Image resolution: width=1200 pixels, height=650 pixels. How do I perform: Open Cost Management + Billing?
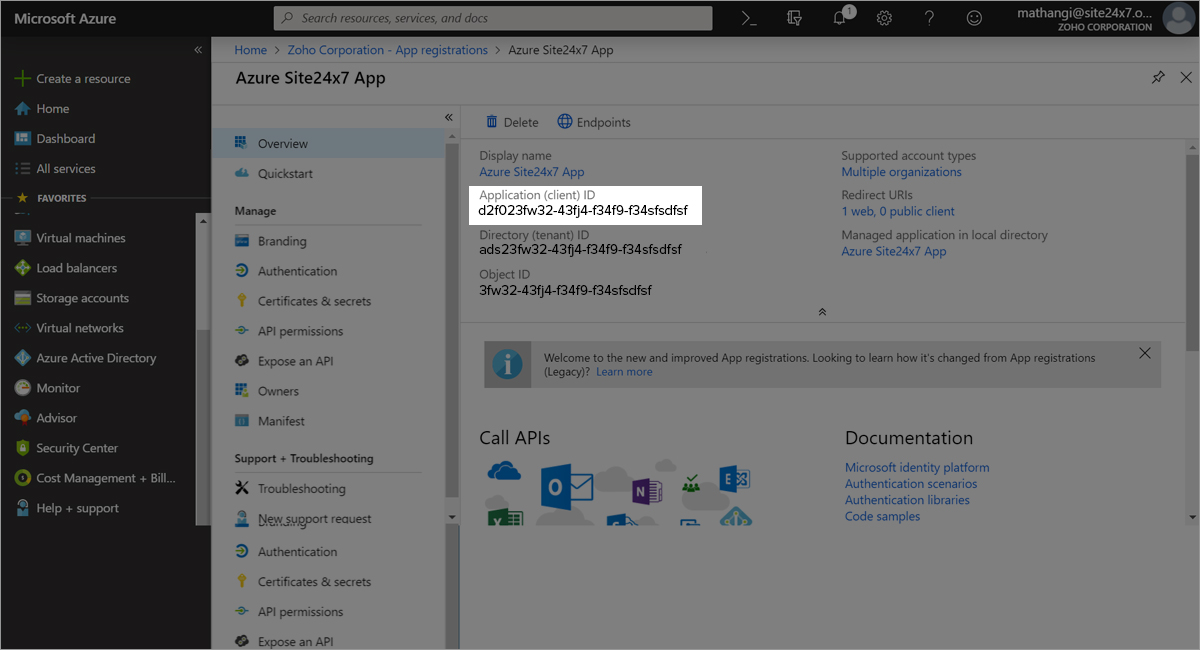click(x=95, y=478)
